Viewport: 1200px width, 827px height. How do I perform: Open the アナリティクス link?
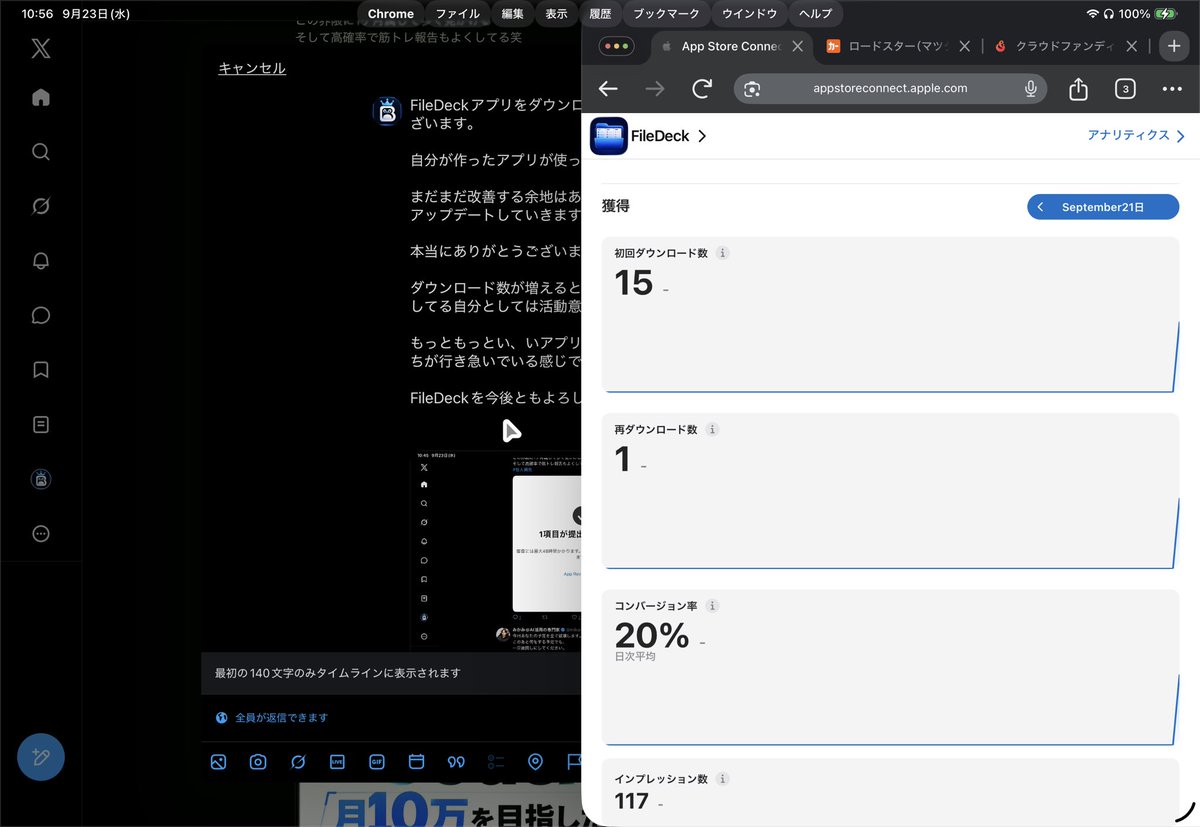click(1136, 135)
